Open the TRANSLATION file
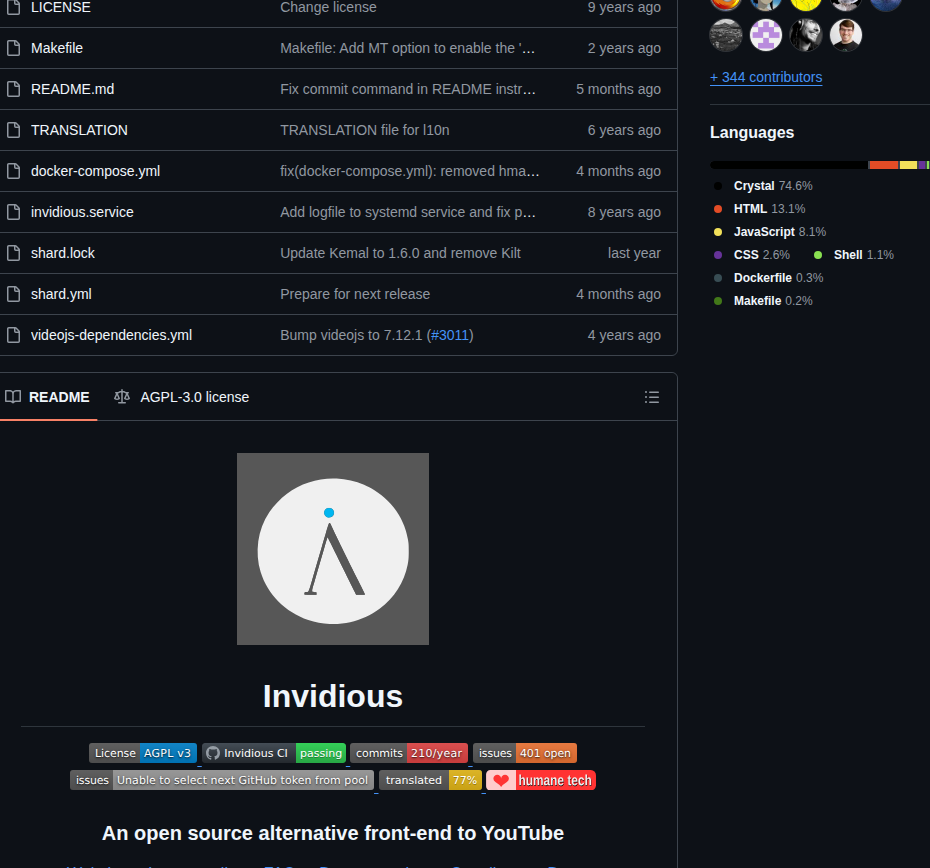Image resolution: width=930 pixels, height=868 pixels. (x=79, y=130)
